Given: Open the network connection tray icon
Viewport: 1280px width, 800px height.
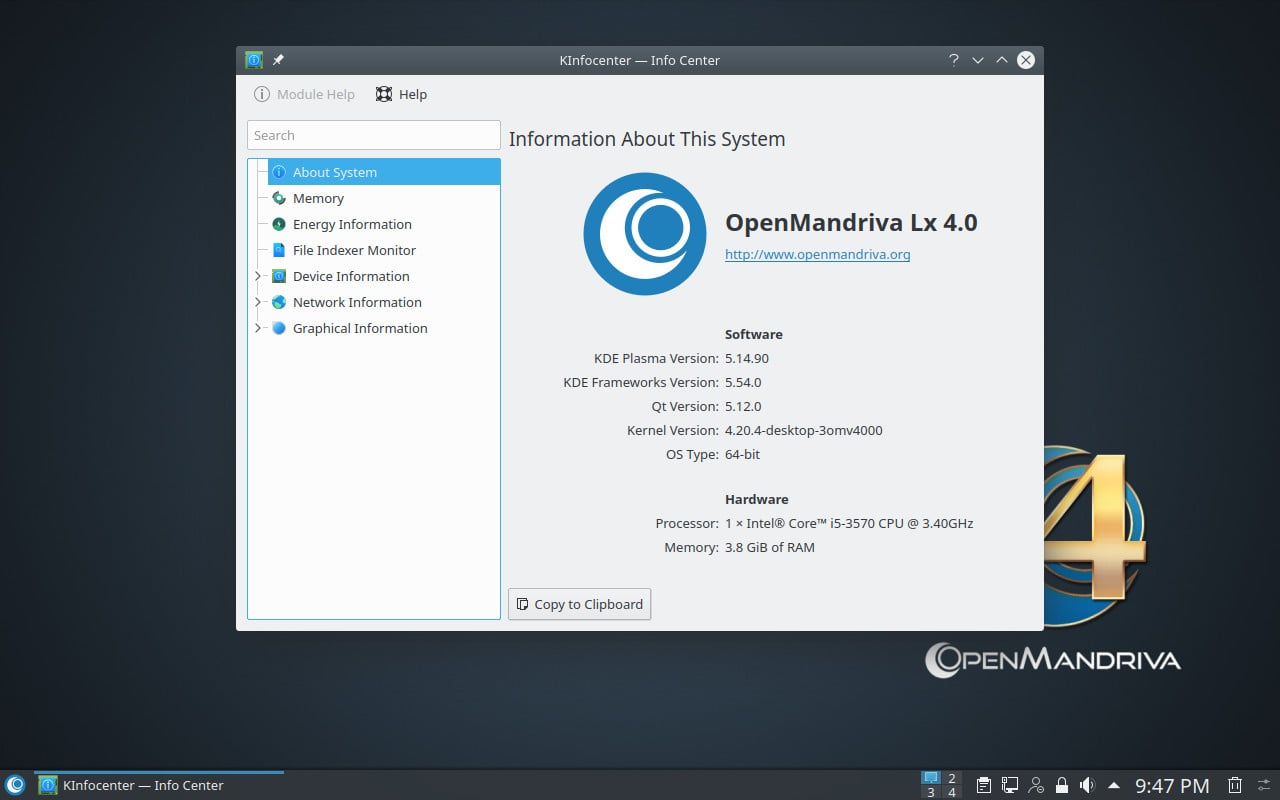Looking at the screenshot, I should click(1010, 785).
